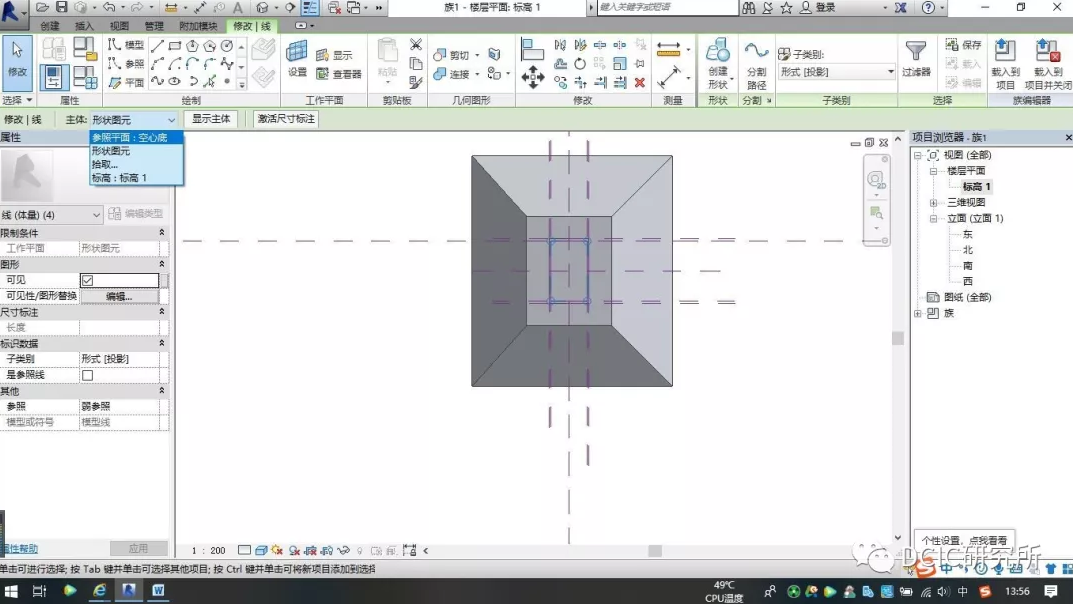Click the undo arrow in quick access toolbar
The image size is (1073, 604).
tap(108, 8)
